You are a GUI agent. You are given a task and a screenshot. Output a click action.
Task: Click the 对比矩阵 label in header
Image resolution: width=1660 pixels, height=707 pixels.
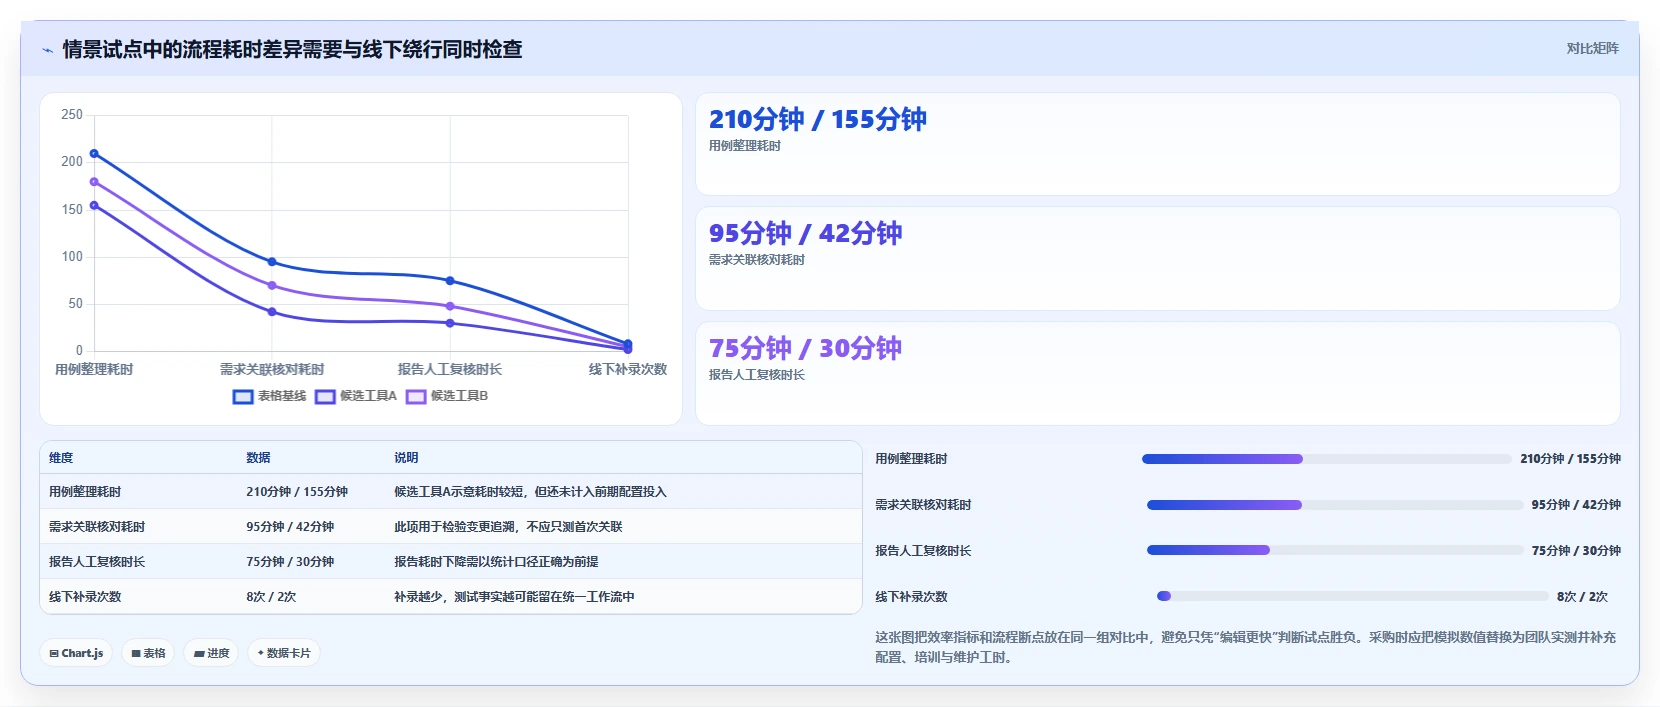coord(1592,48)
